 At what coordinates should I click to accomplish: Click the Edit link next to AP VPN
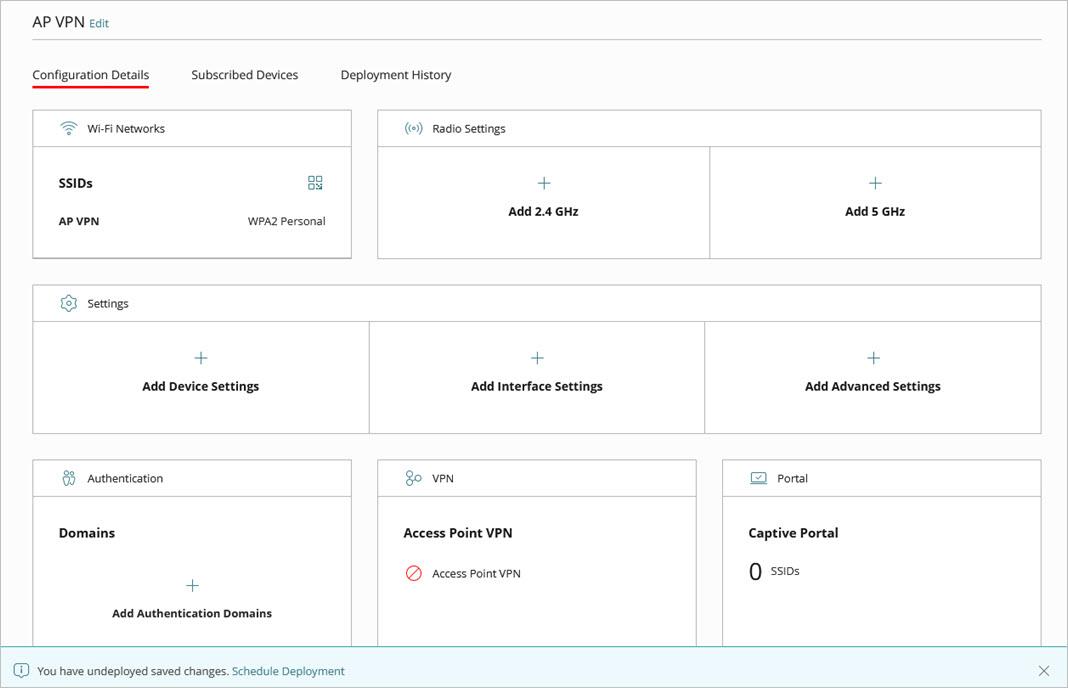[x=98, y=23]
